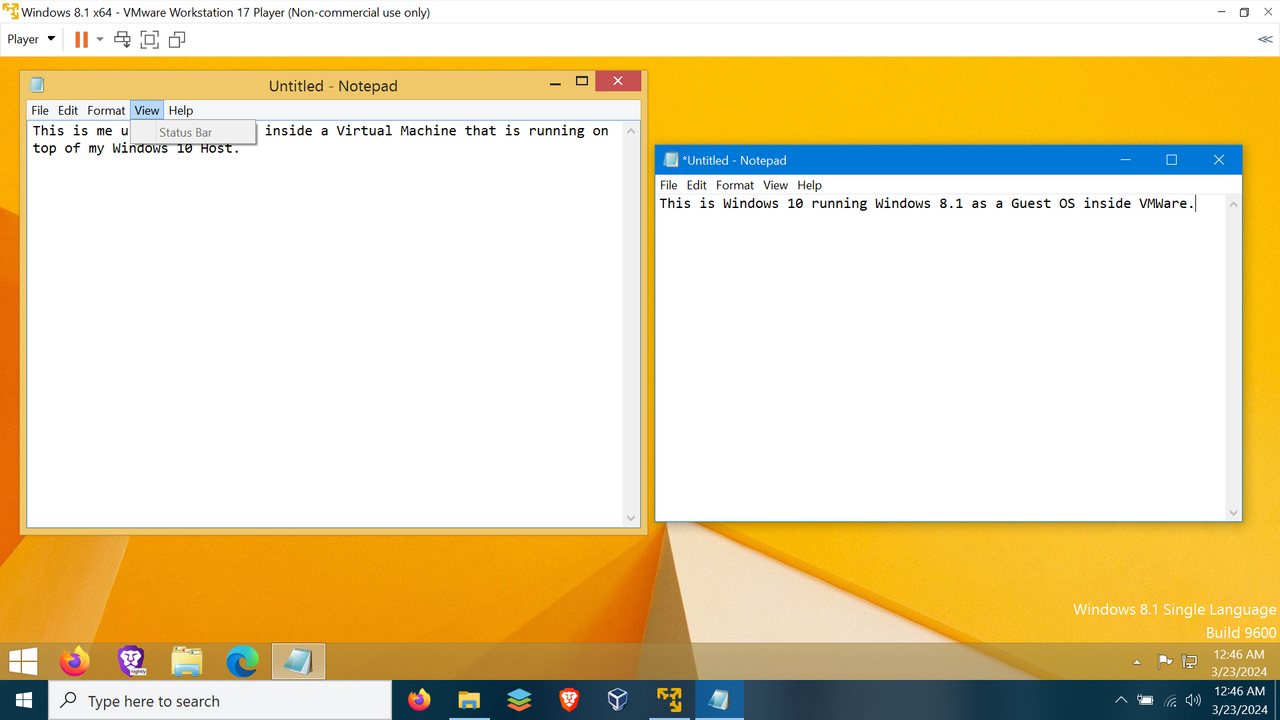Click the Status Bar entry in the View menu
This screenshot has width=1280, height=720.
[x=193, y=133]
